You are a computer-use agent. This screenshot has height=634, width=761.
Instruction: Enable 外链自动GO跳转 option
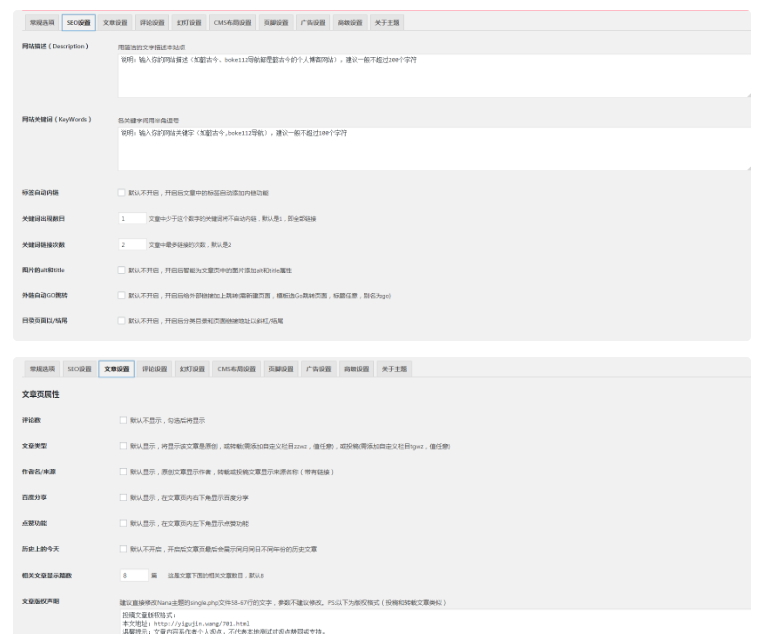coord(122,295)
